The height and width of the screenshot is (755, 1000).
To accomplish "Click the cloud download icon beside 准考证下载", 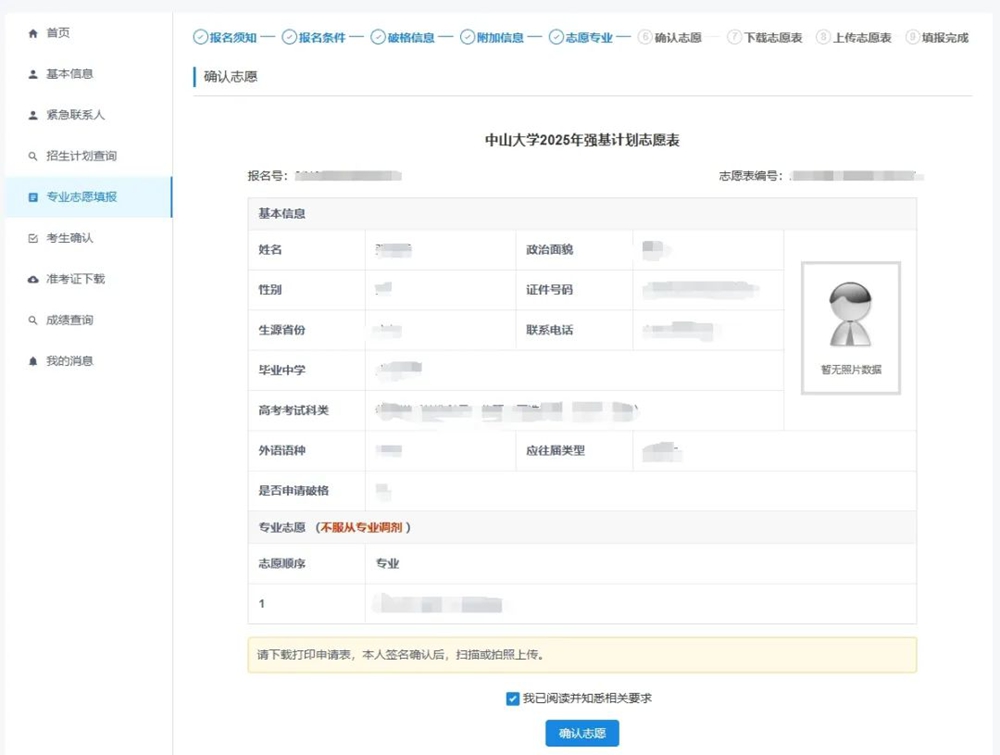I will click(33, 279).
